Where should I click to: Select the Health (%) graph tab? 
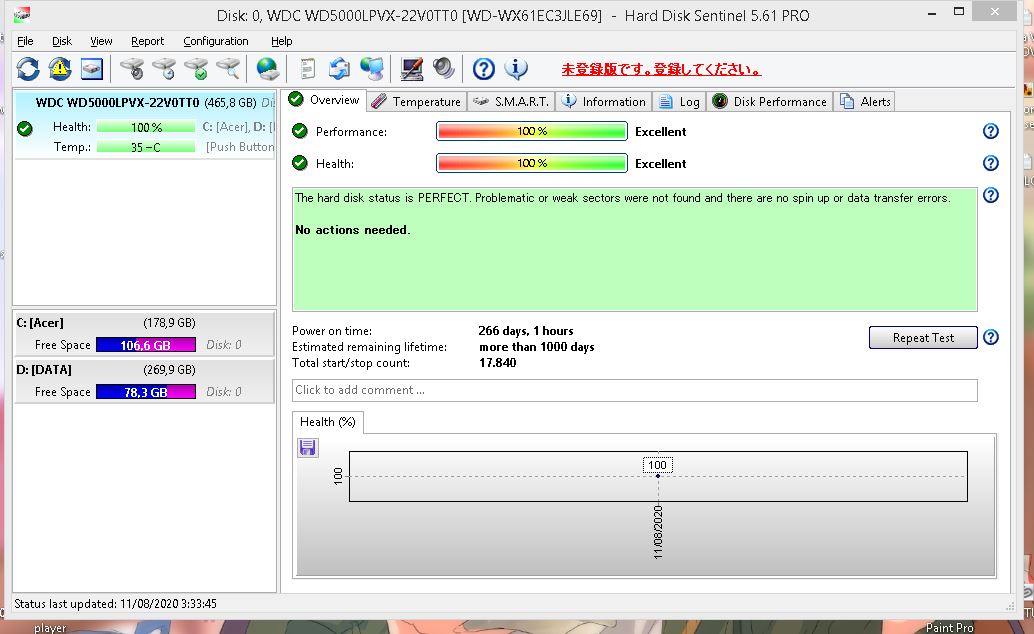[328, 422]
